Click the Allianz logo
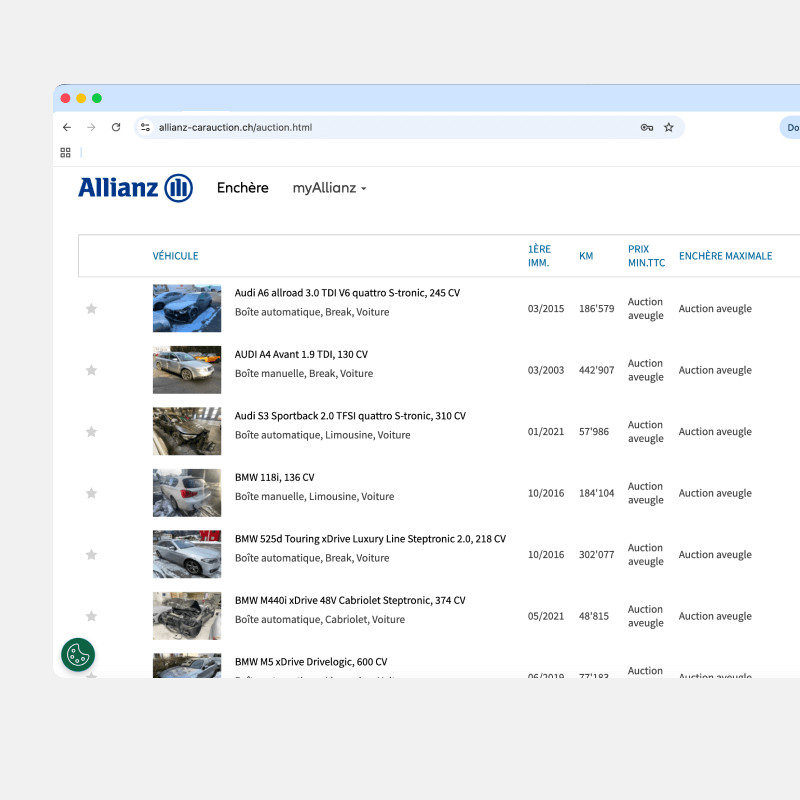 136,188
